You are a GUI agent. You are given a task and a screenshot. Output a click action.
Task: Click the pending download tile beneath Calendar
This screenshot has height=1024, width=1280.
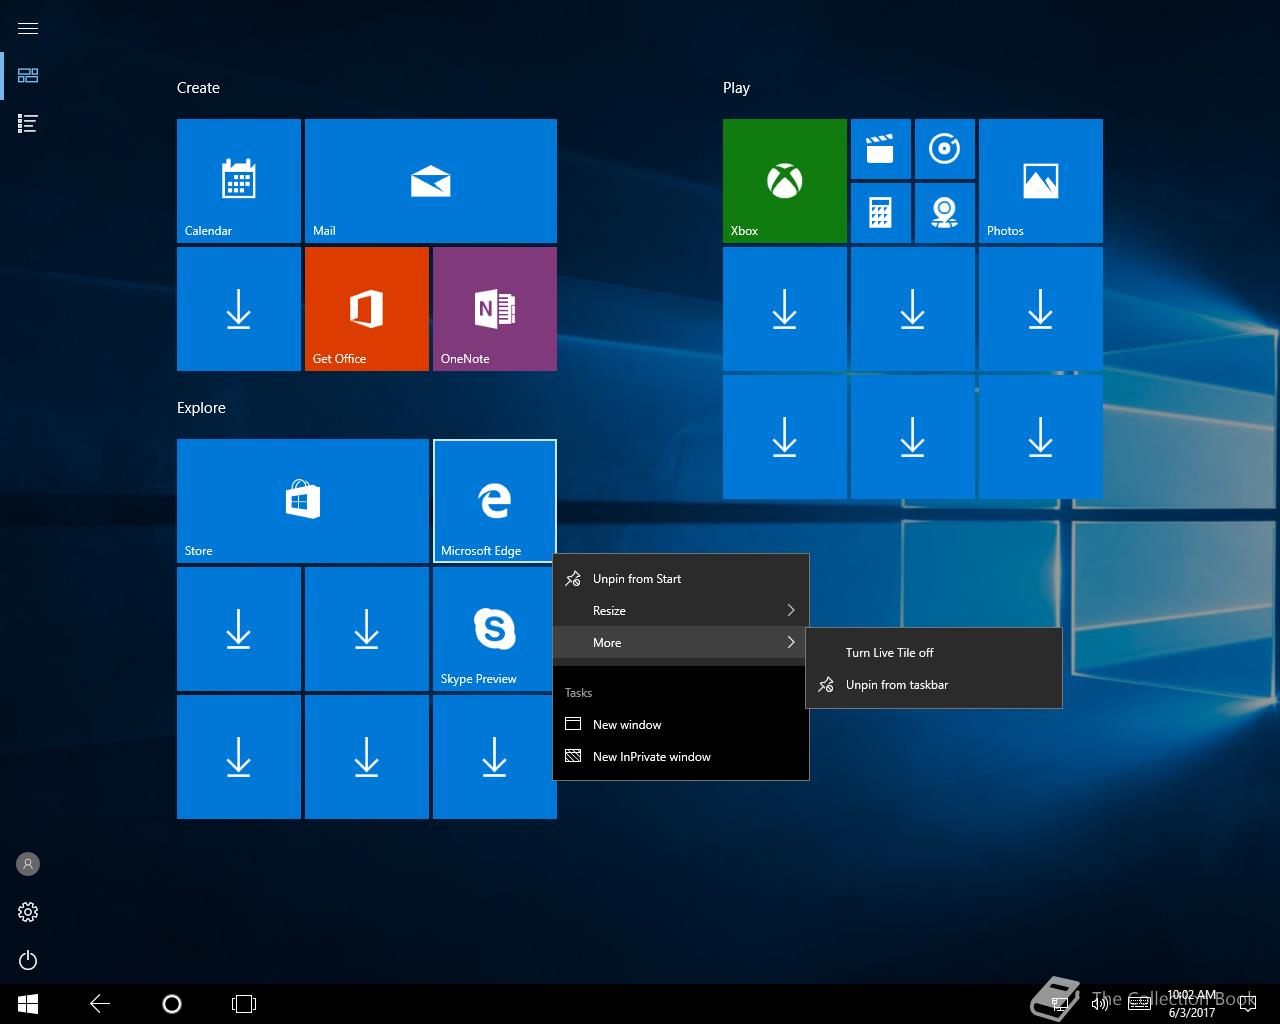(x=239, y=309)
